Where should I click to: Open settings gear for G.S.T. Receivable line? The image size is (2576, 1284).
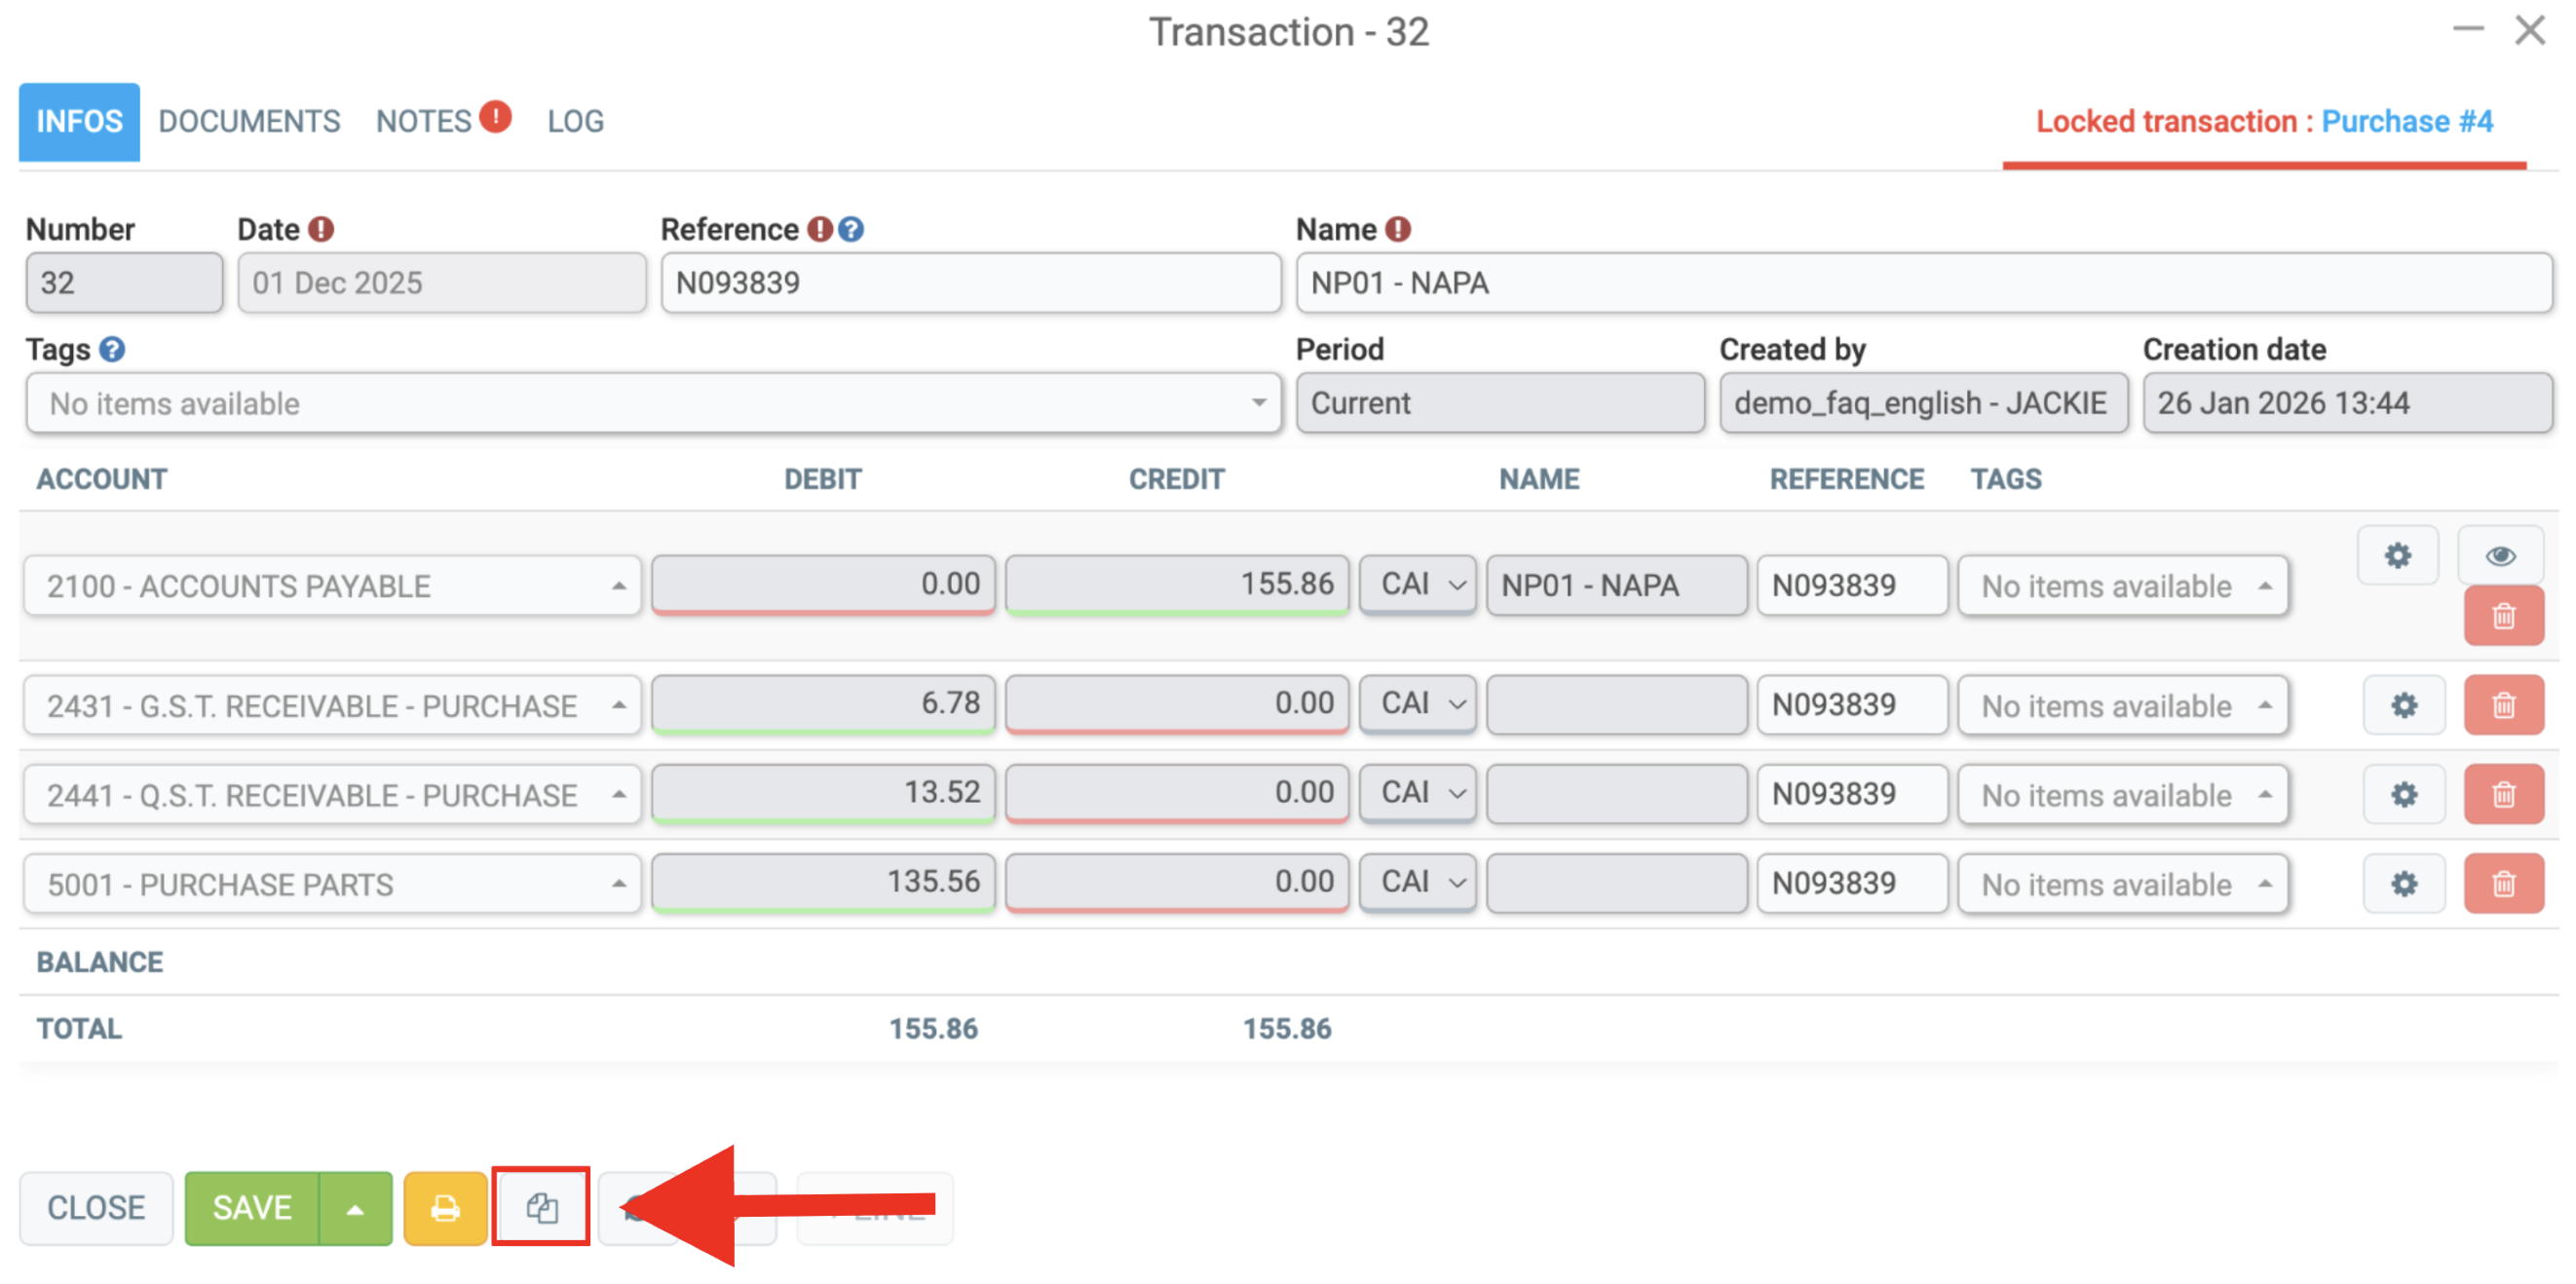coord(2404,705)
